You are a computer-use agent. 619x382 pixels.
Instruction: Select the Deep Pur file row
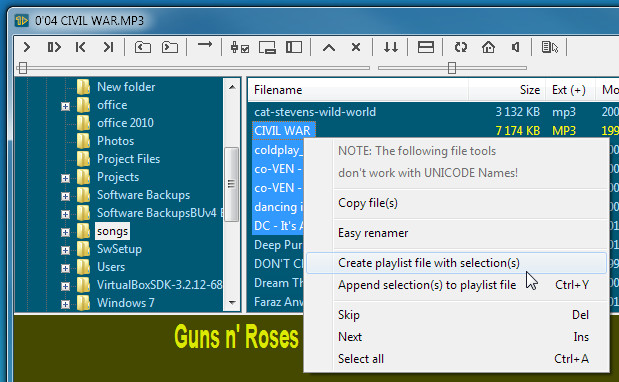278,245
